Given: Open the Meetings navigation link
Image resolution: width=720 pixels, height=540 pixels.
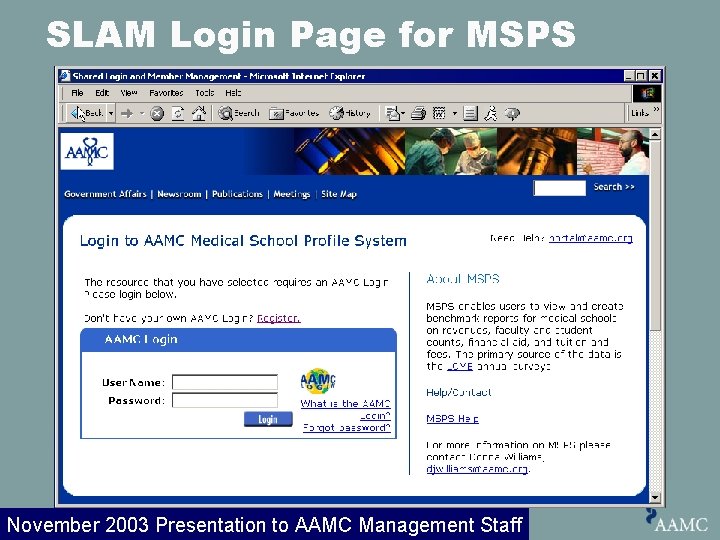Looking at the screenshot, I should (x=292, y=194).
